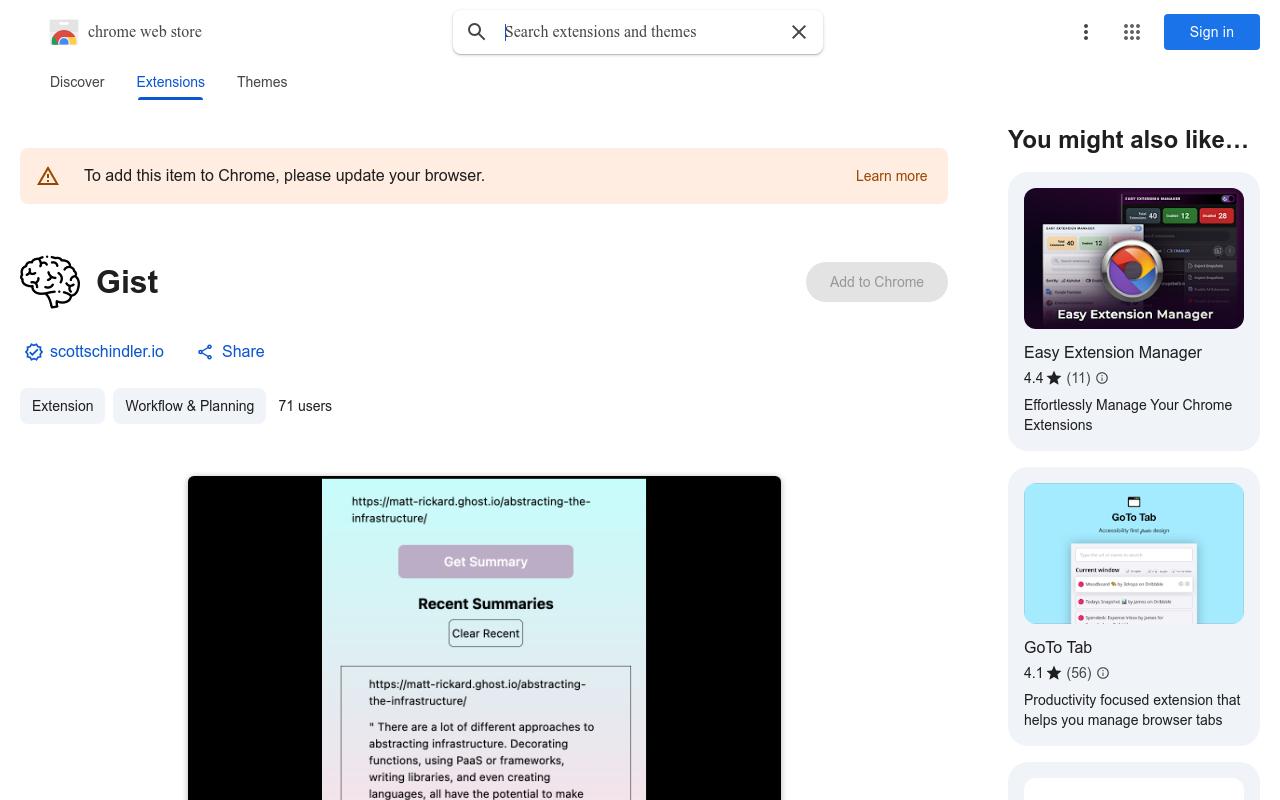1280x800 pixels.
Task: Click the Chrome Web Store logo icon
Action: tap(64, 33)
